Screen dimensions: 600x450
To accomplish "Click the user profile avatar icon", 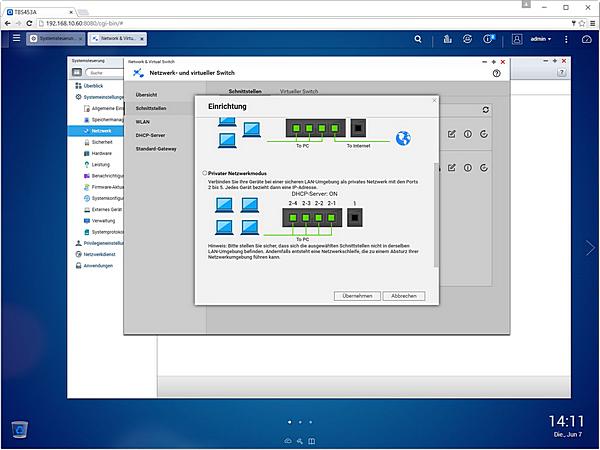I will point(517,39).
